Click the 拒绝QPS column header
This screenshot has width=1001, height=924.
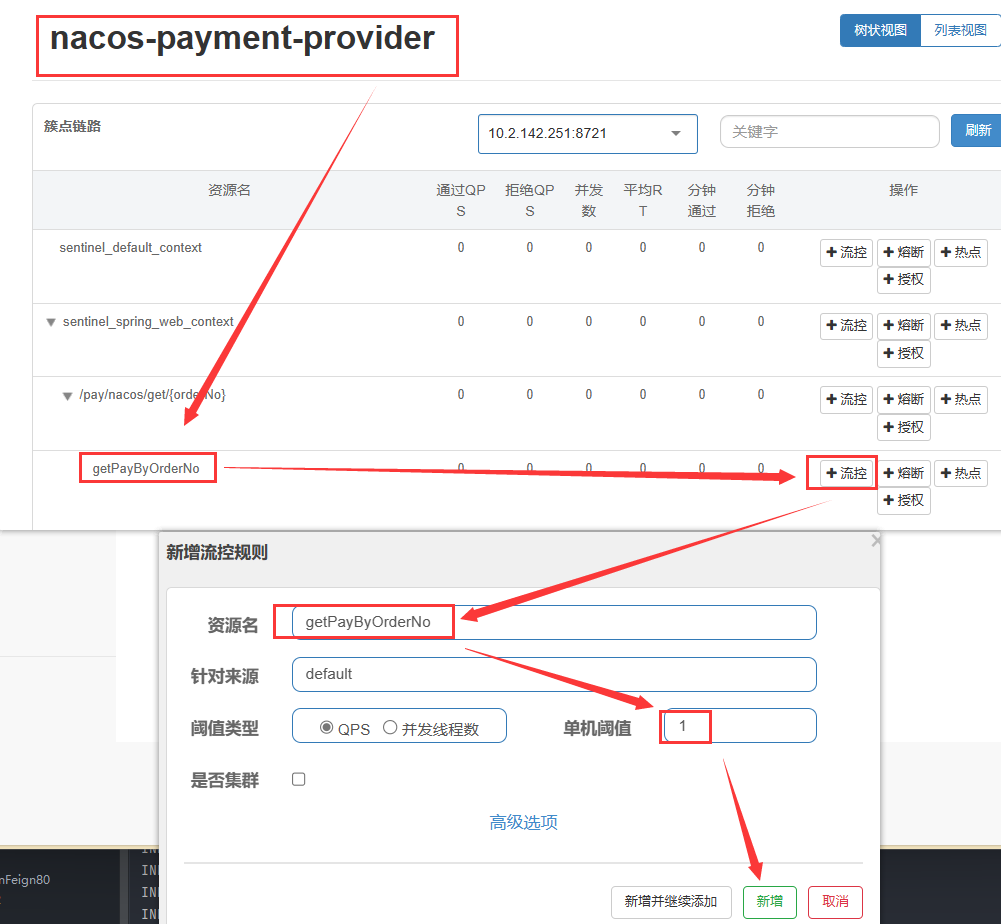point(529,200)
